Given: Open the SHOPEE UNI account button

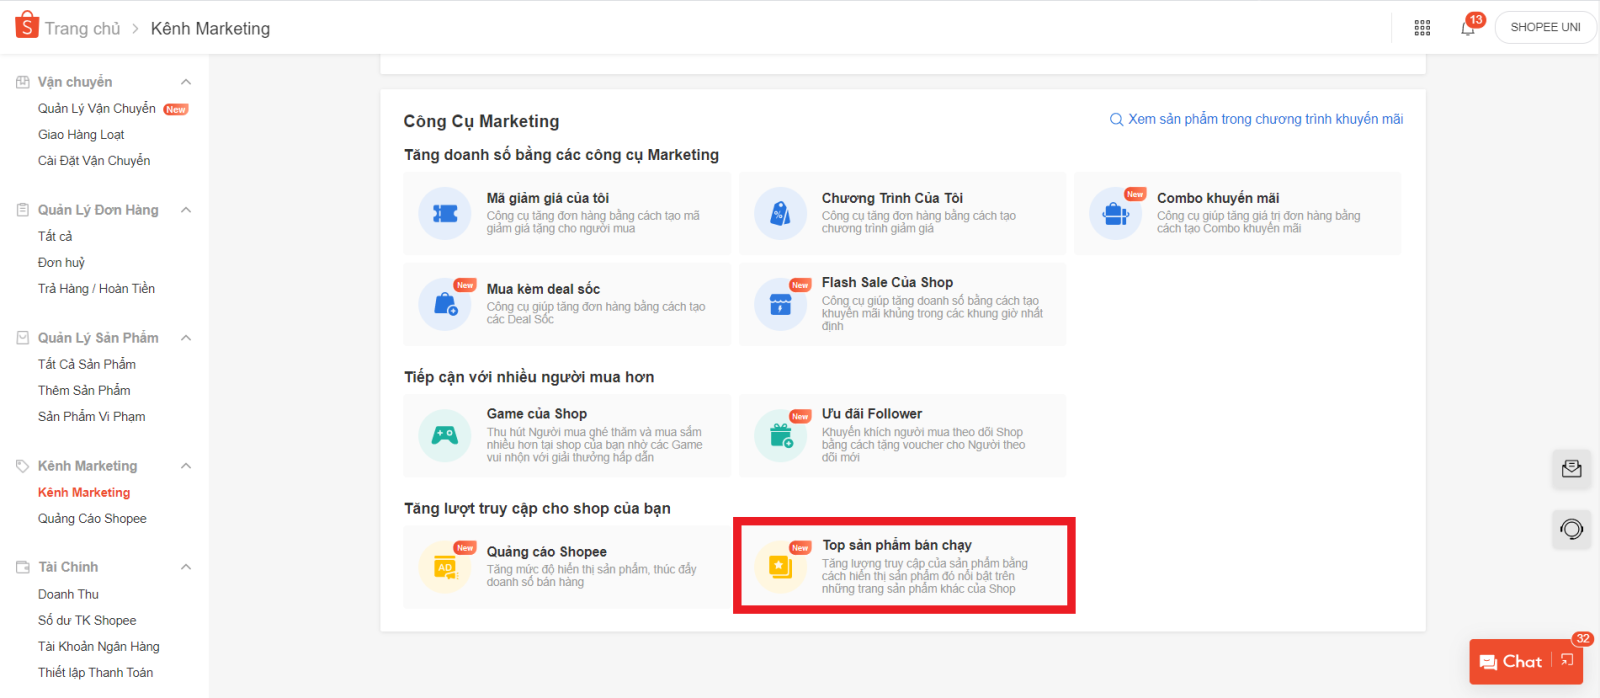Looking at the screenshot, I should (x=1545, y=27).
